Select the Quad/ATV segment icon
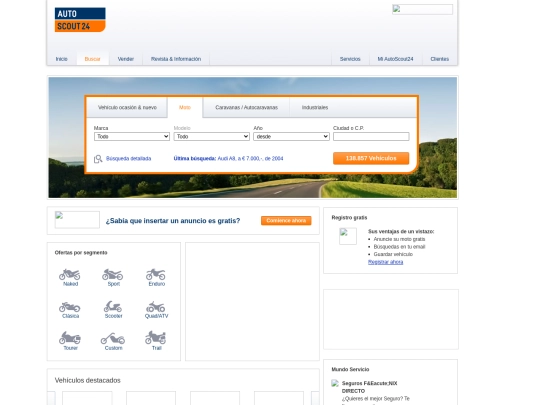The width and height of the screenshot is (540, 405). 156,307
